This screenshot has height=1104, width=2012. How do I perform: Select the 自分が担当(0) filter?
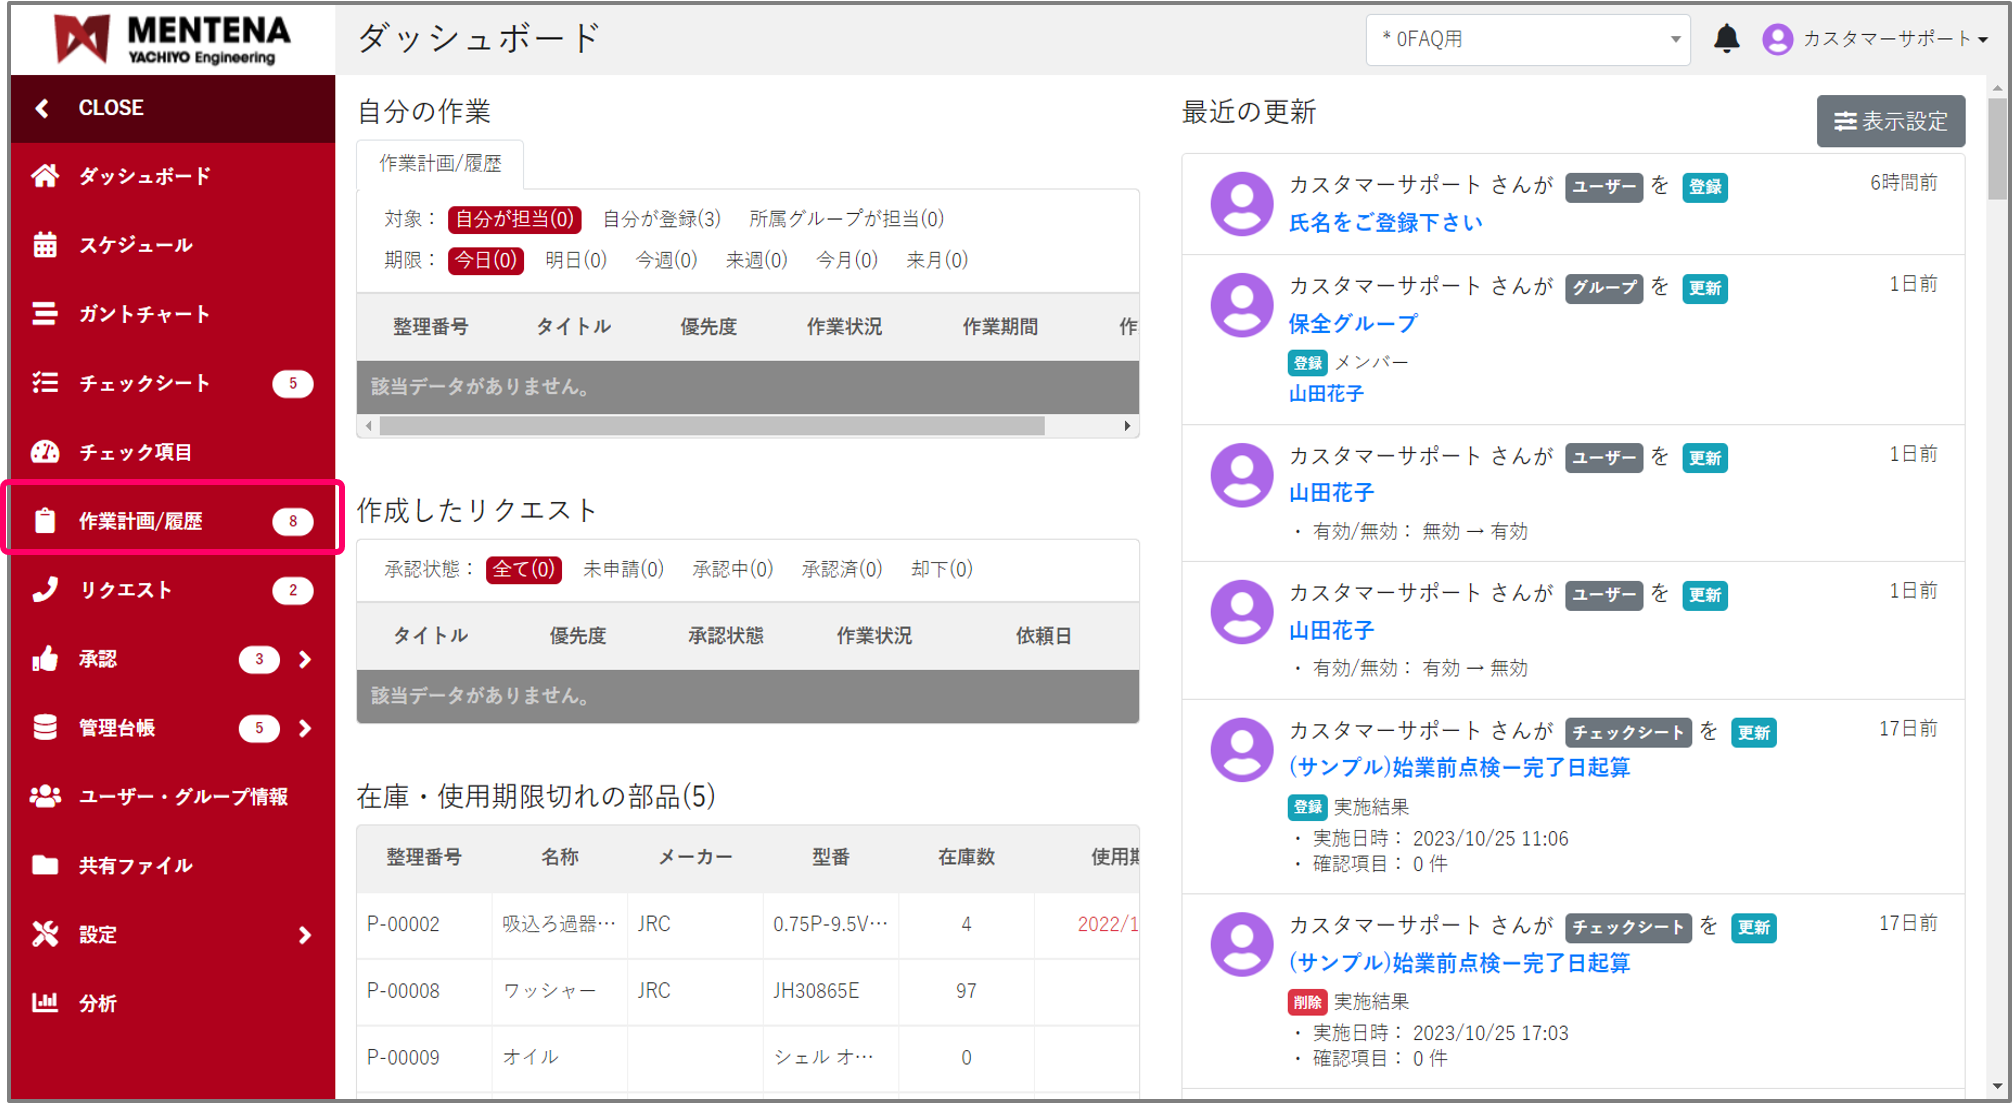pos(513,219)
